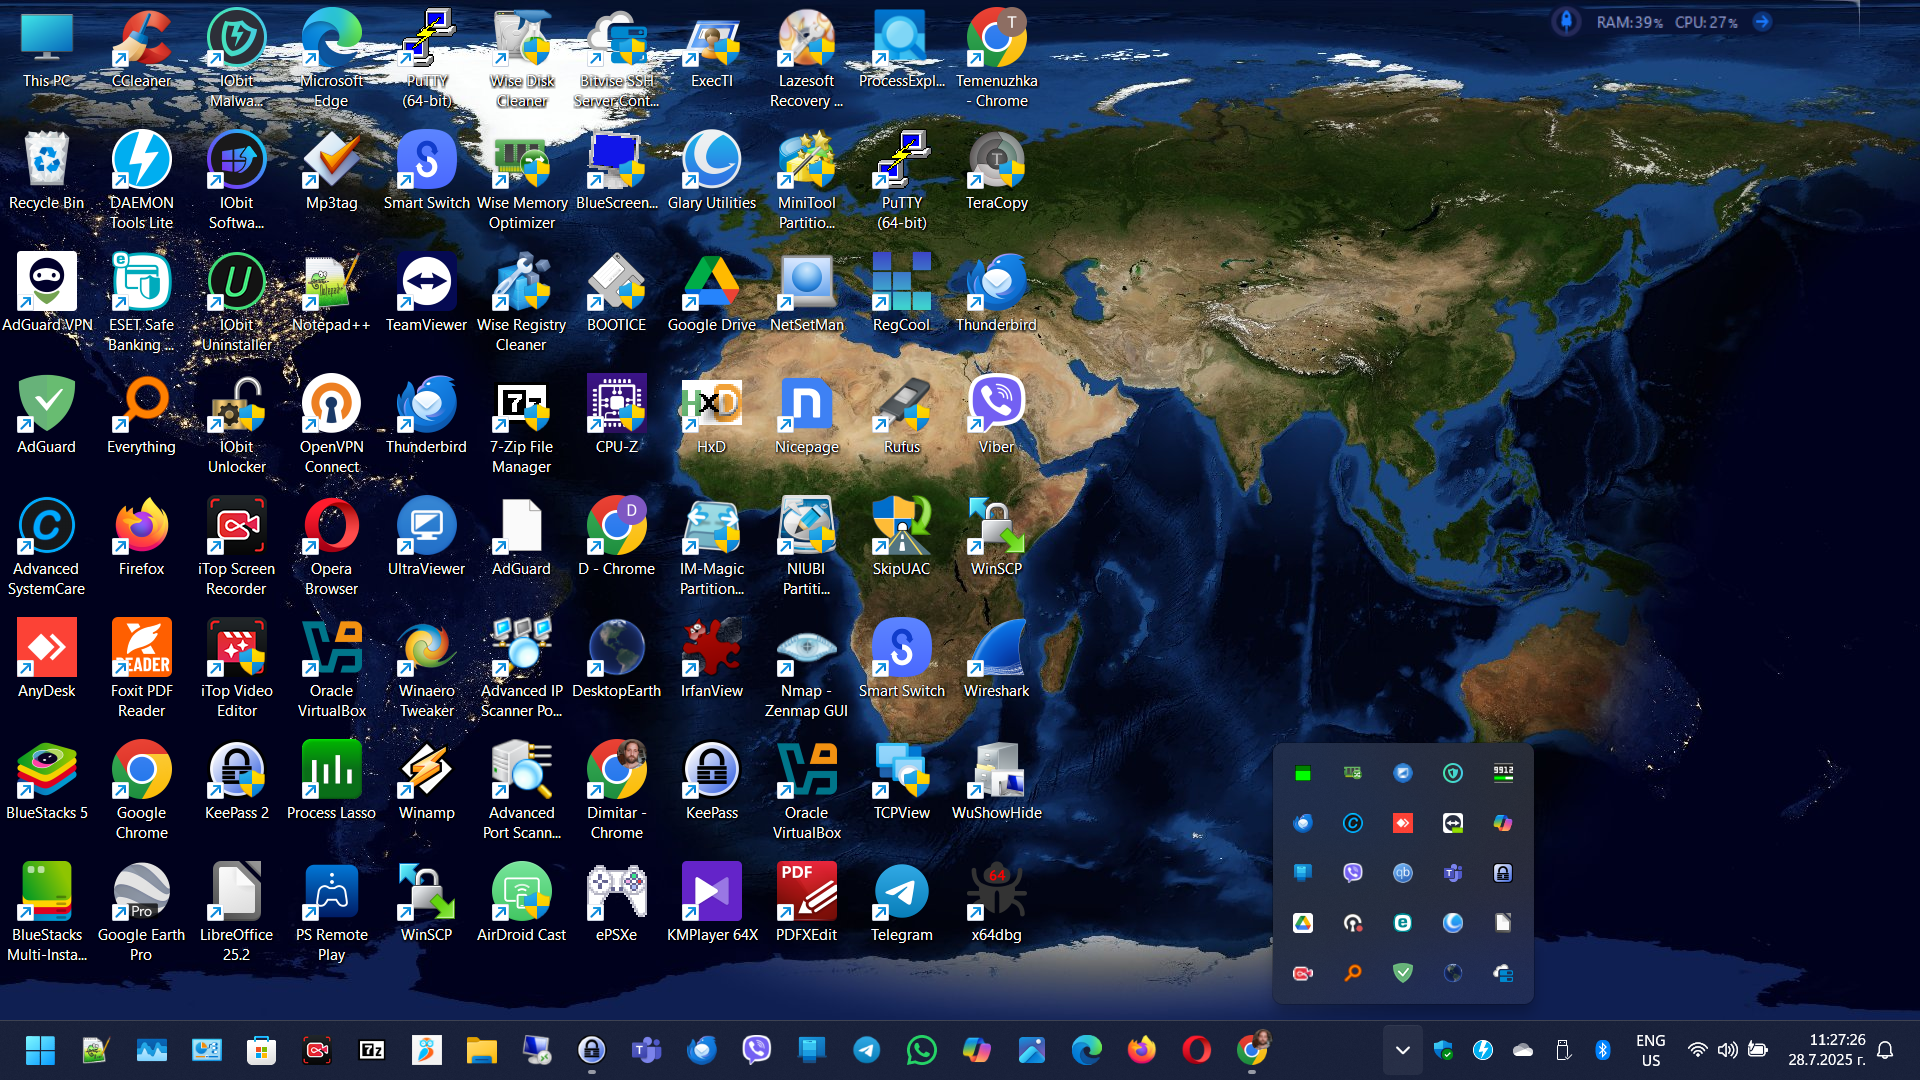Screen dimensions: 1920x1080
Task: Collapse the hidden tray icons chevron
Action: click(1403, 1050)
